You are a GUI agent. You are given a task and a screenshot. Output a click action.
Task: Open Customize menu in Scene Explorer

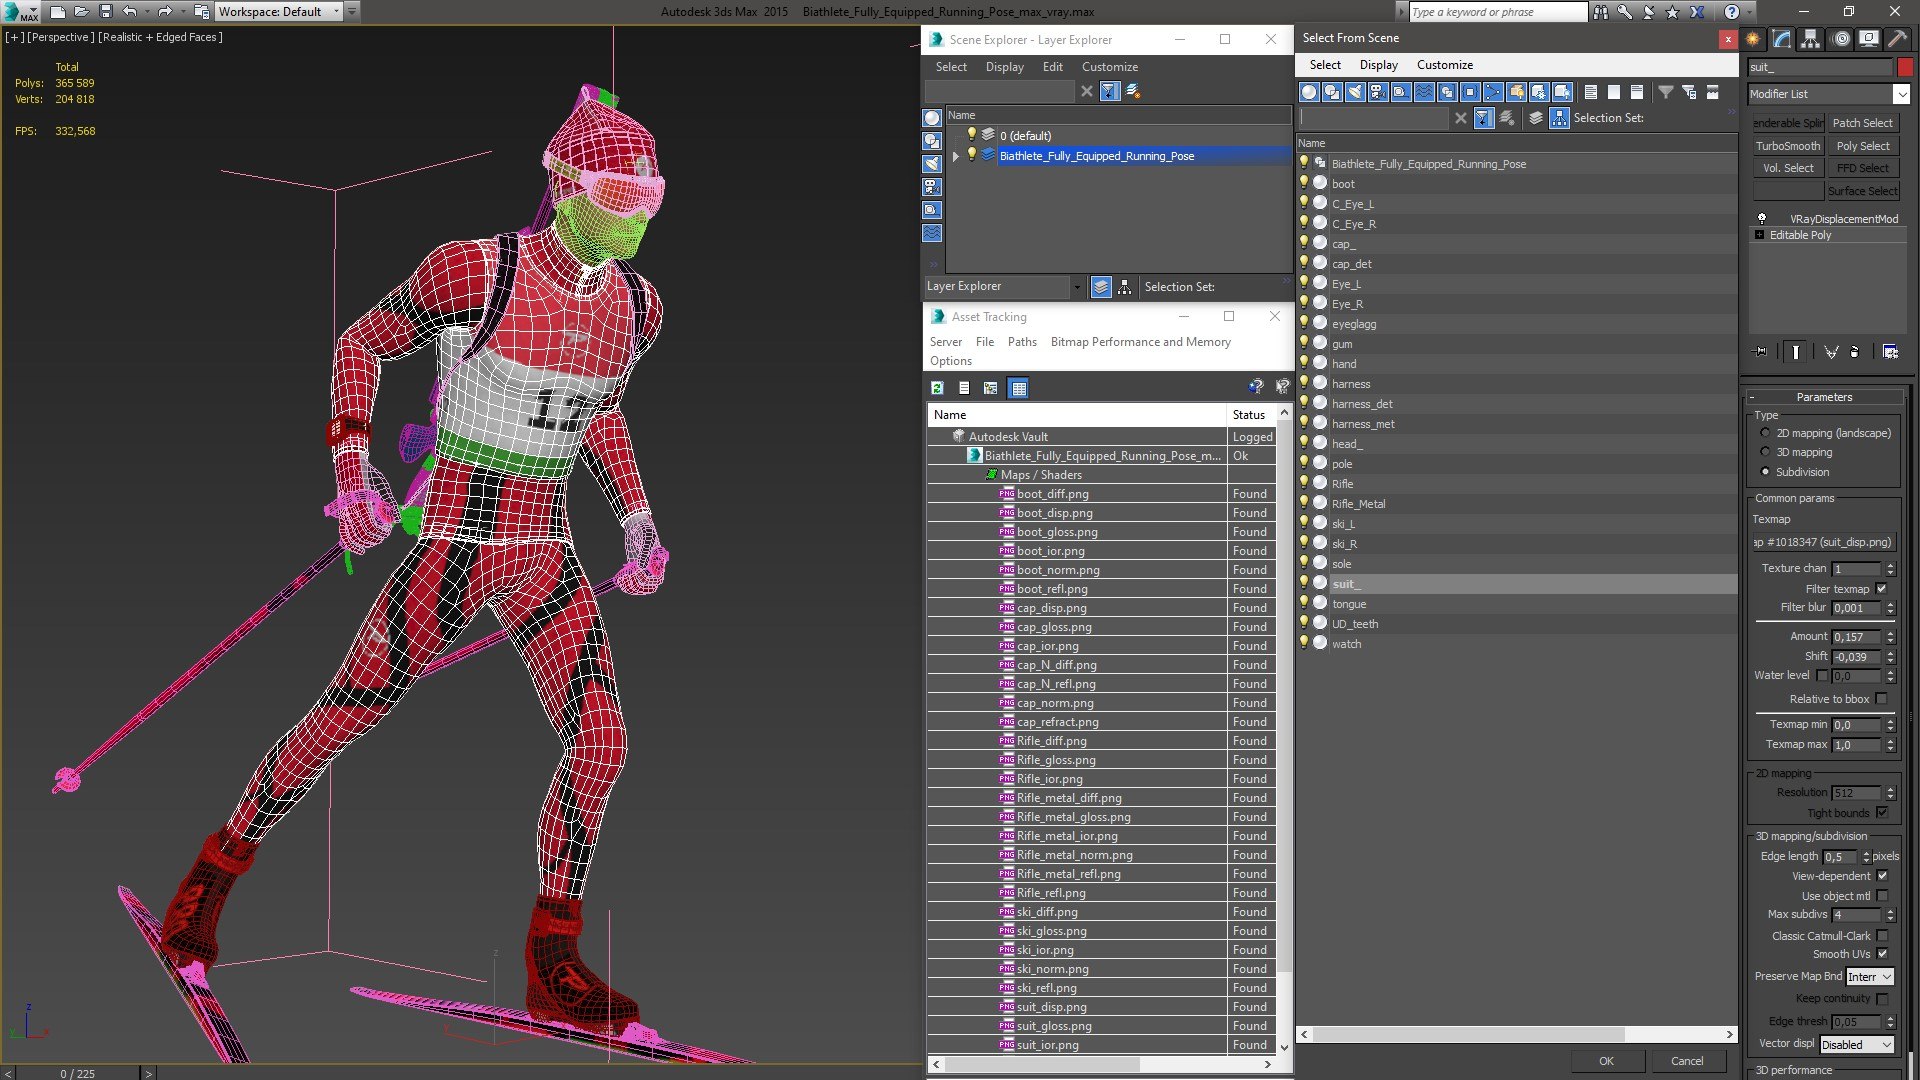(1109, 67)
